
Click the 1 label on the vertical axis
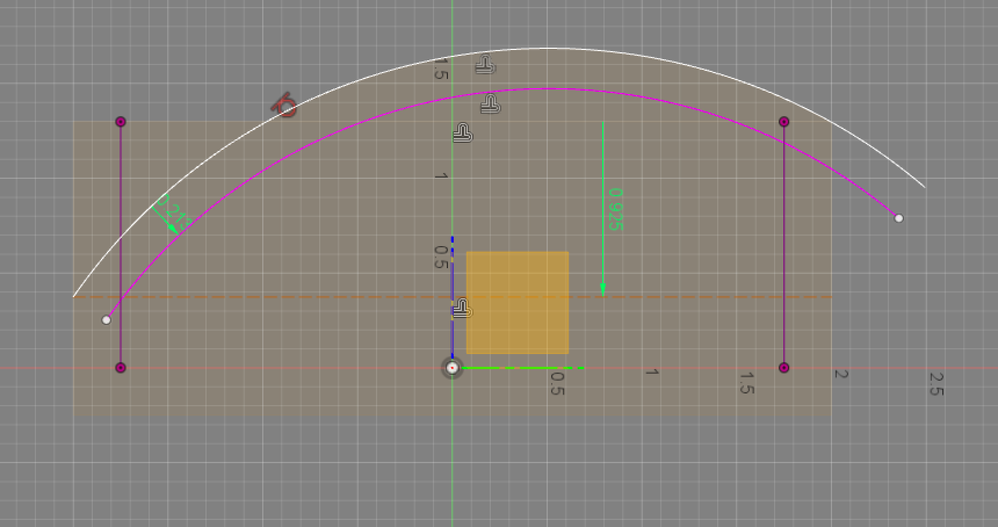coord(440,176)
